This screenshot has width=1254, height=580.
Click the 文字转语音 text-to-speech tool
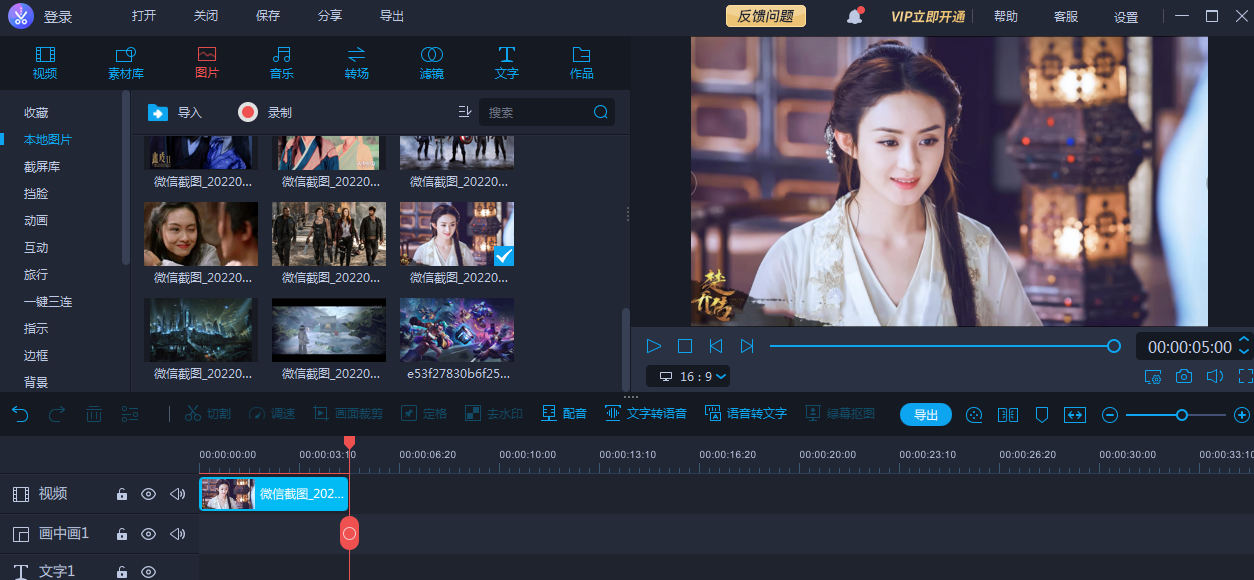[646, 413]
